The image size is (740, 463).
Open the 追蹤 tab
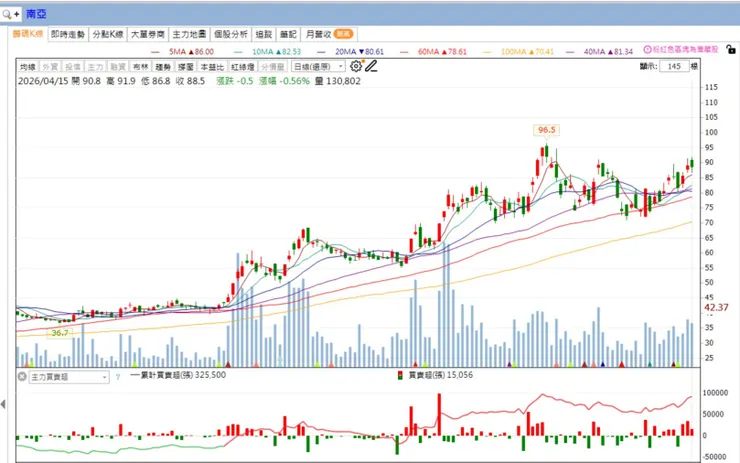pos(264,34)
